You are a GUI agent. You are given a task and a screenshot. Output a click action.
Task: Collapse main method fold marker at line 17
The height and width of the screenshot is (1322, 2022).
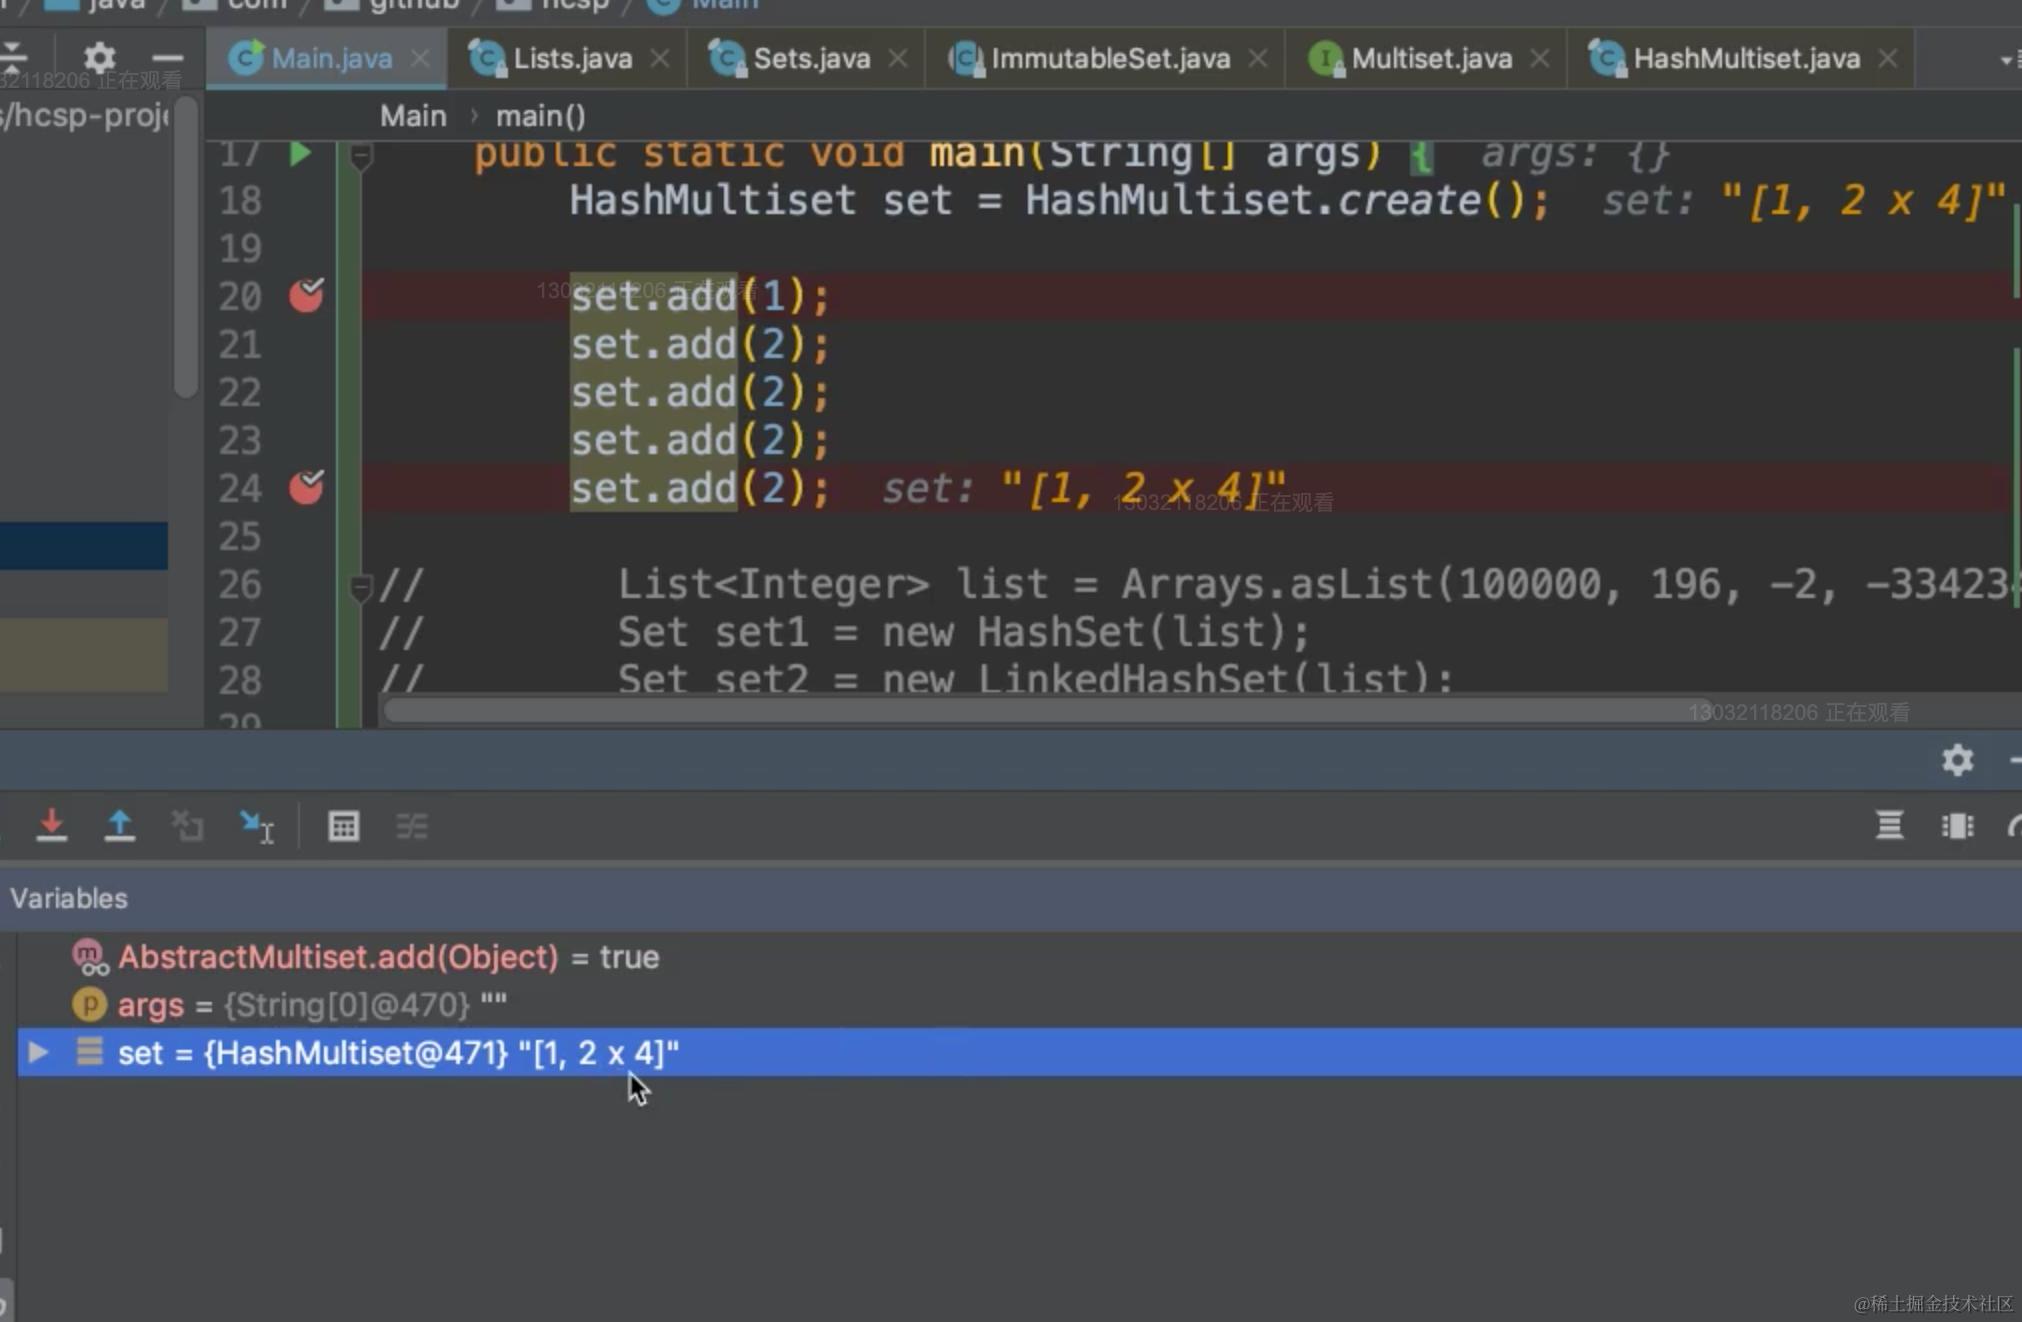361,156
